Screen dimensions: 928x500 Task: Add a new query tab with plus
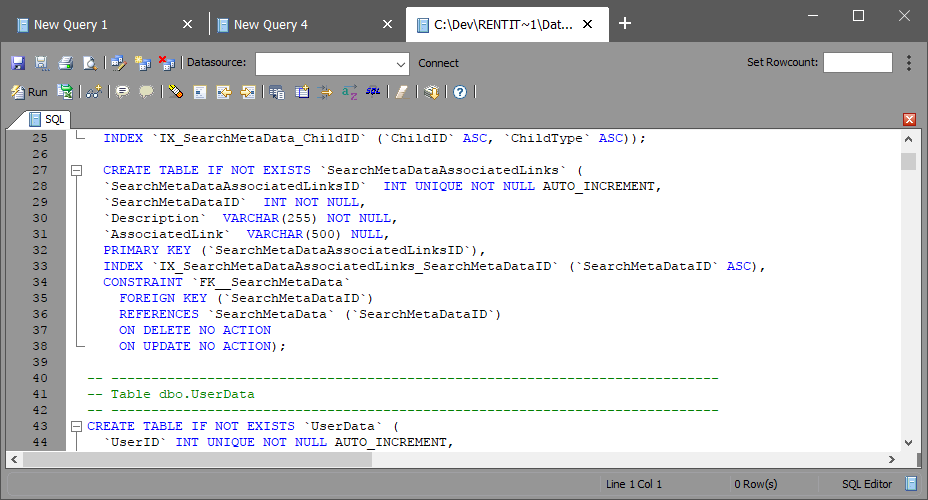(x=625, y=23)
